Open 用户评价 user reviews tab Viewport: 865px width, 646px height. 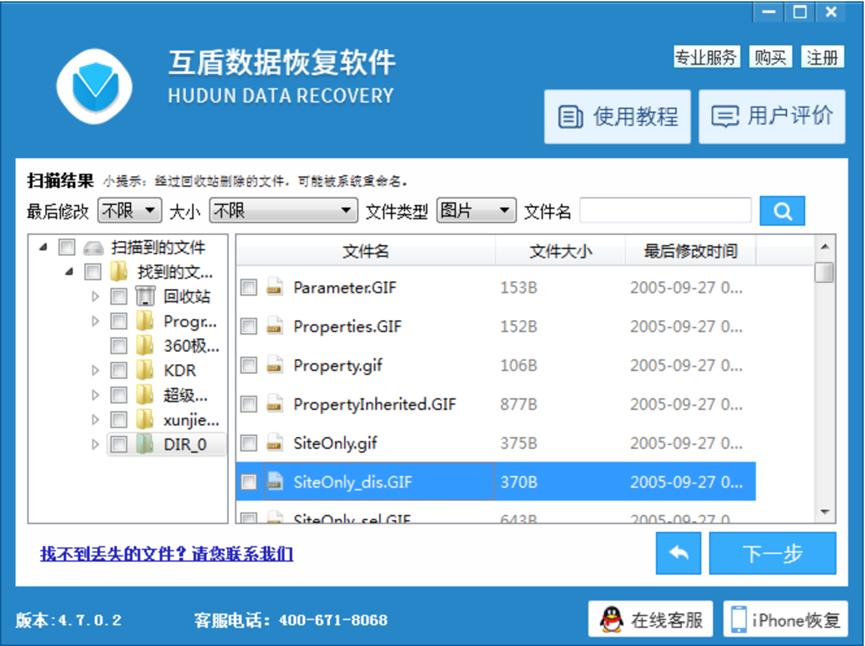point(771,117)
